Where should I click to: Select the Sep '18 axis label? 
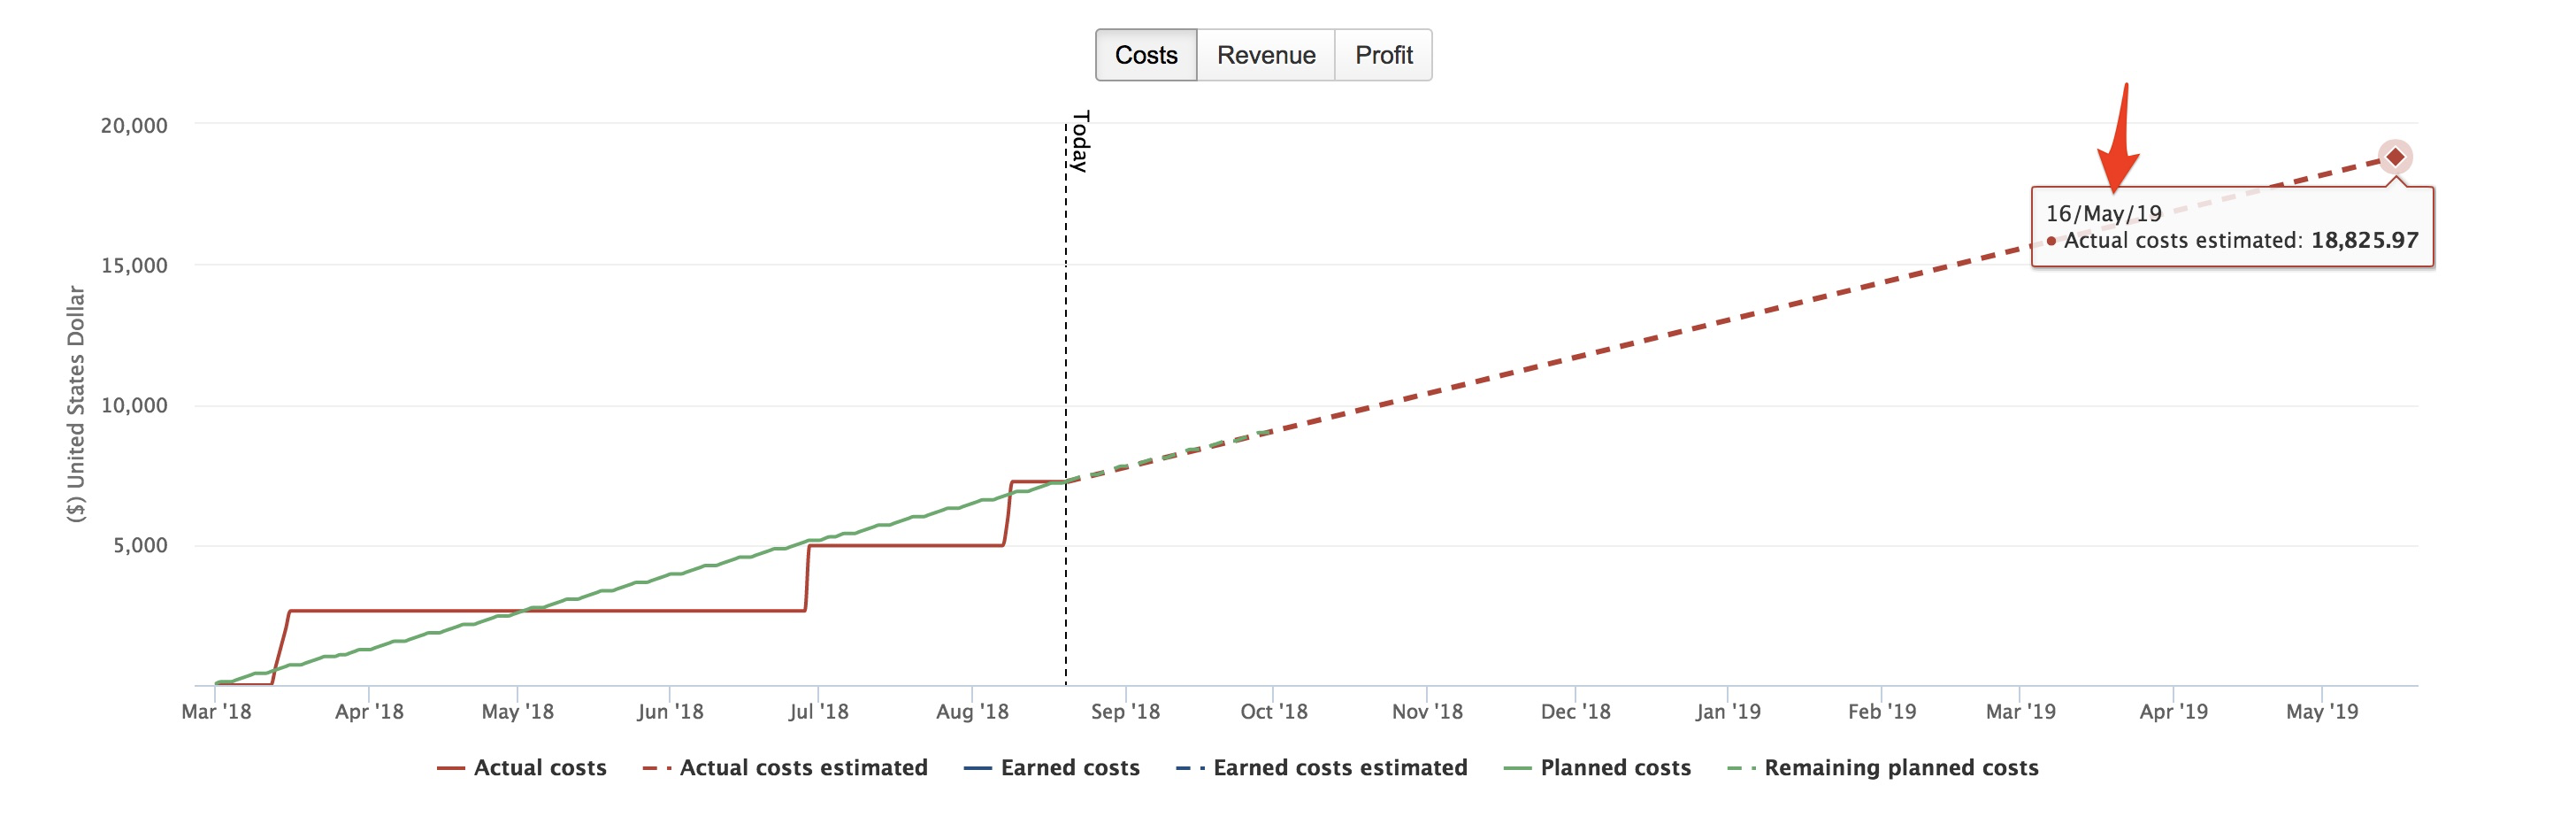[x=1125, y=711]
